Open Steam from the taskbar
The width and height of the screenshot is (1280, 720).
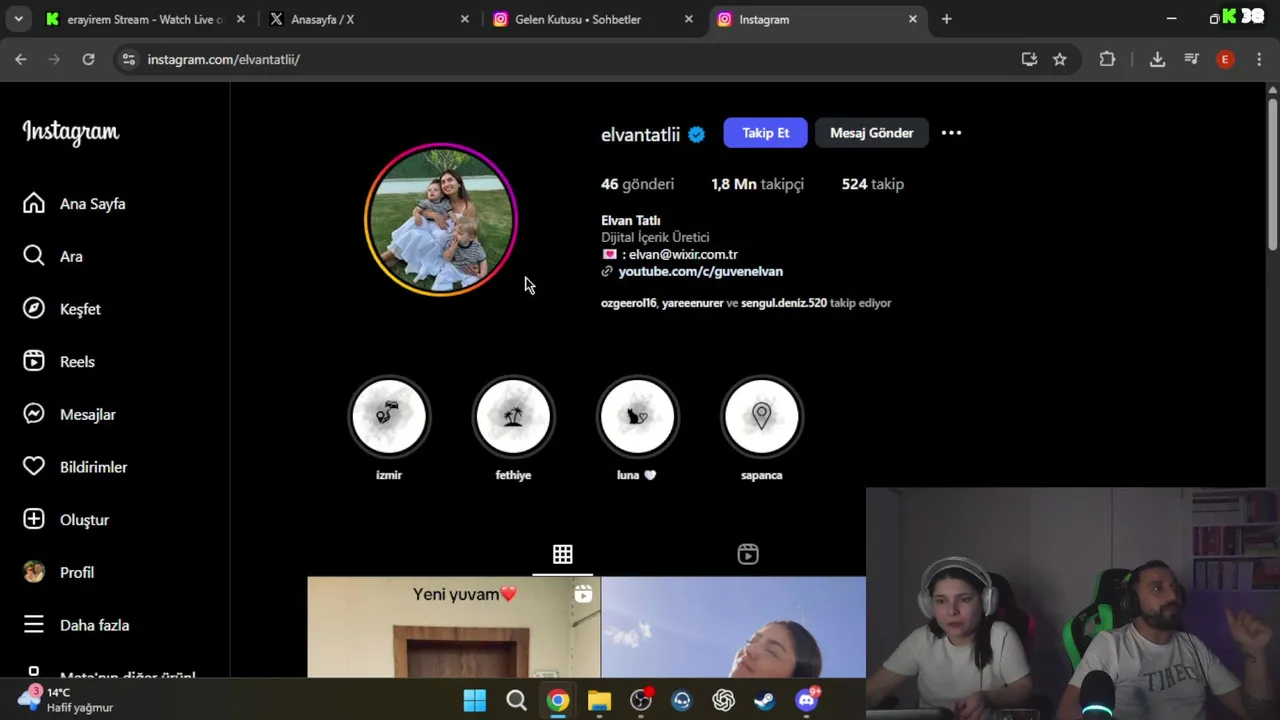click(764, 700)
